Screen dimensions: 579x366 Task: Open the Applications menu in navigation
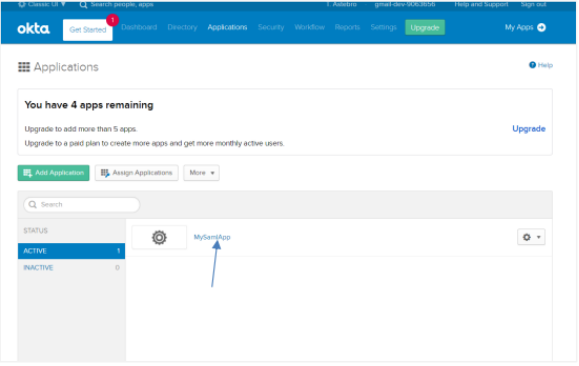227,27
